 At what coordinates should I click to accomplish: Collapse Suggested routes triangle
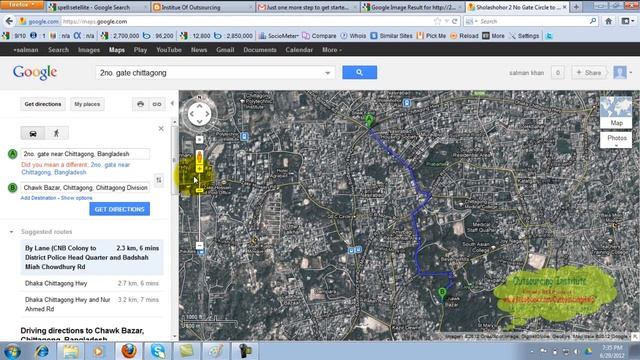point(11,232)
